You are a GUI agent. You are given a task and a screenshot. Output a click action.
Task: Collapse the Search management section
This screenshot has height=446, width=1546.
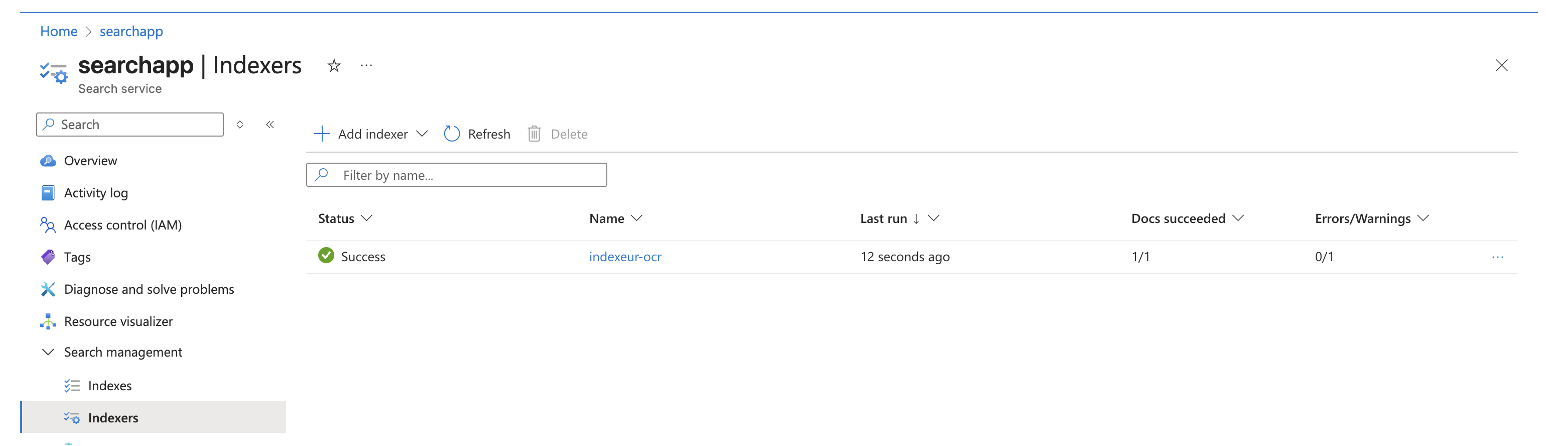point(48,352)
